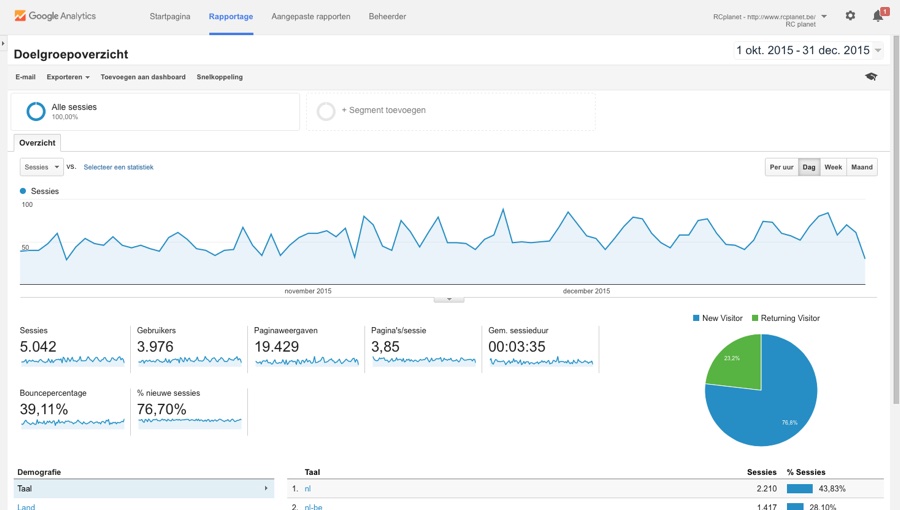Select the Overzicht tab
The width and height of the screenshot is (900, 510).
coord(37,143)
